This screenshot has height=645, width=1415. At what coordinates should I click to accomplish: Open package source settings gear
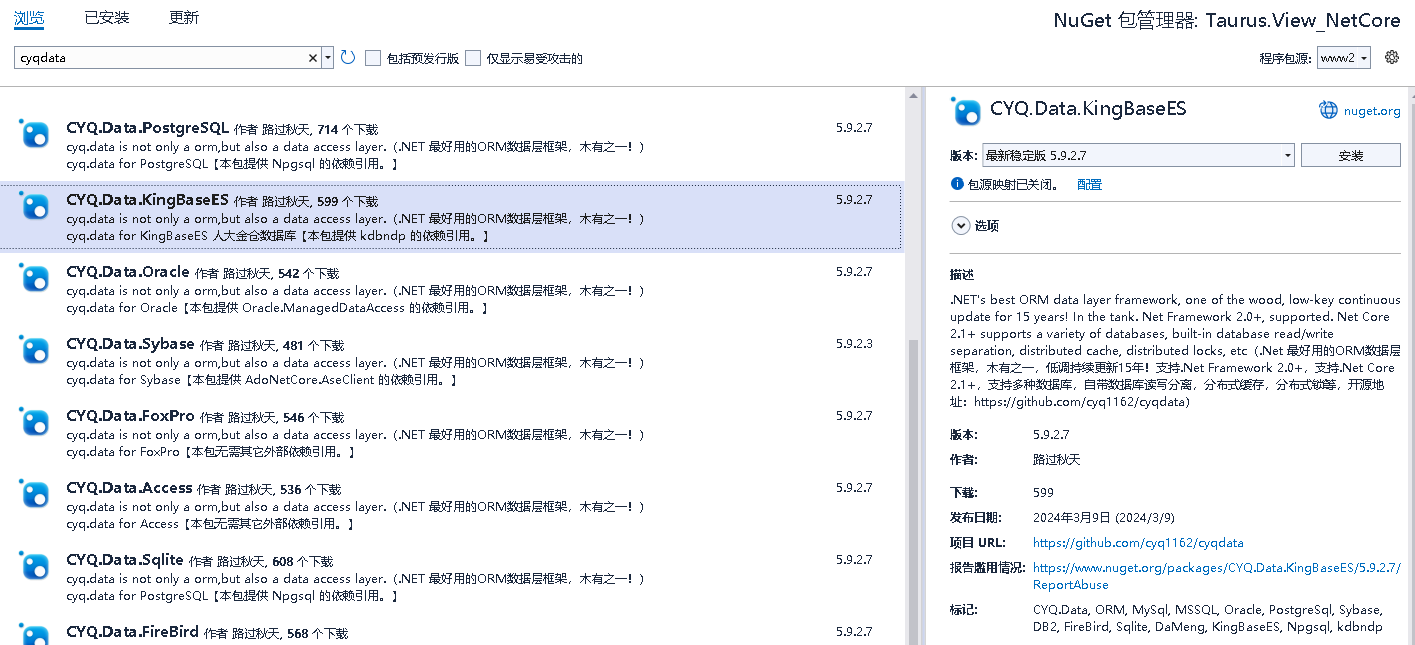click(x=1391, y=57)
